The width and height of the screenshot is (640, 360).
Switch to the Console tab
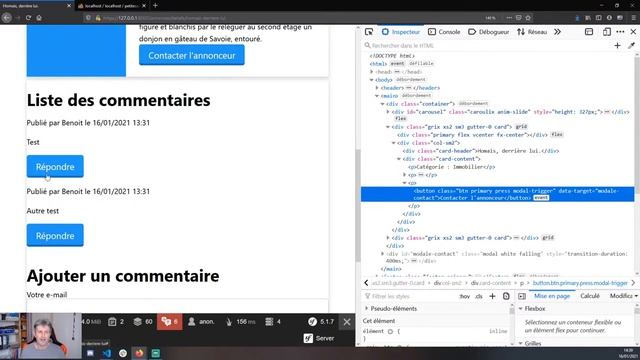[x=444, y=32]
